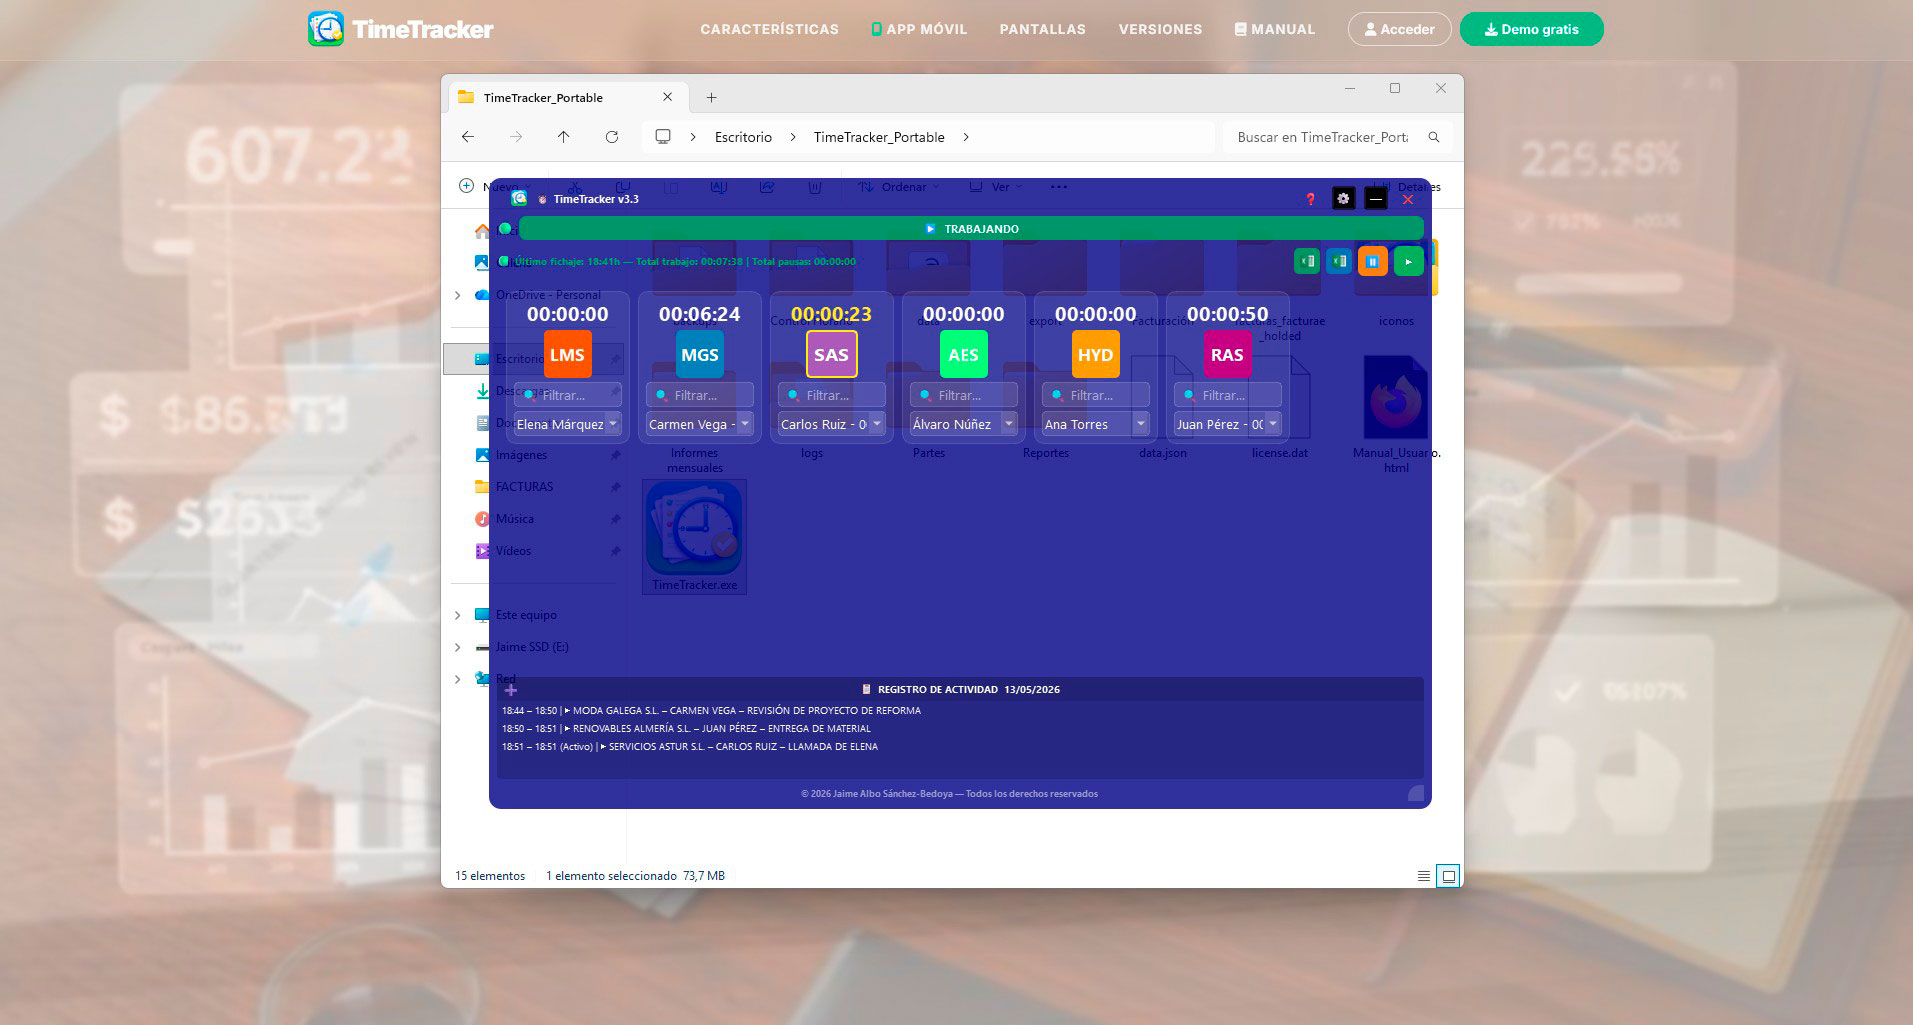Viewport: 1913px width, 1025px height.
Task: Select the AES client tile
Action: coord(963,354)
